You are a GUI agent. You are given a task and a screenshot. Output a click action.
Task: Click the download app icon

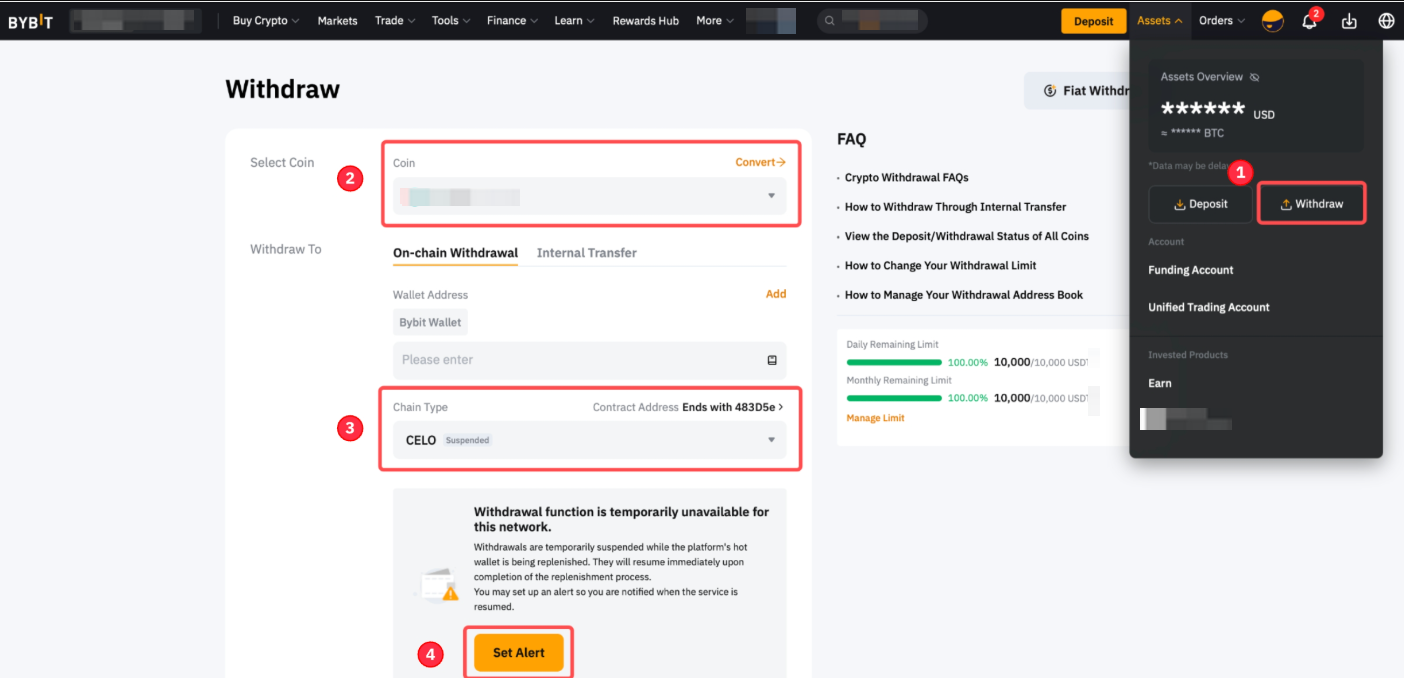pos(1349,21)
